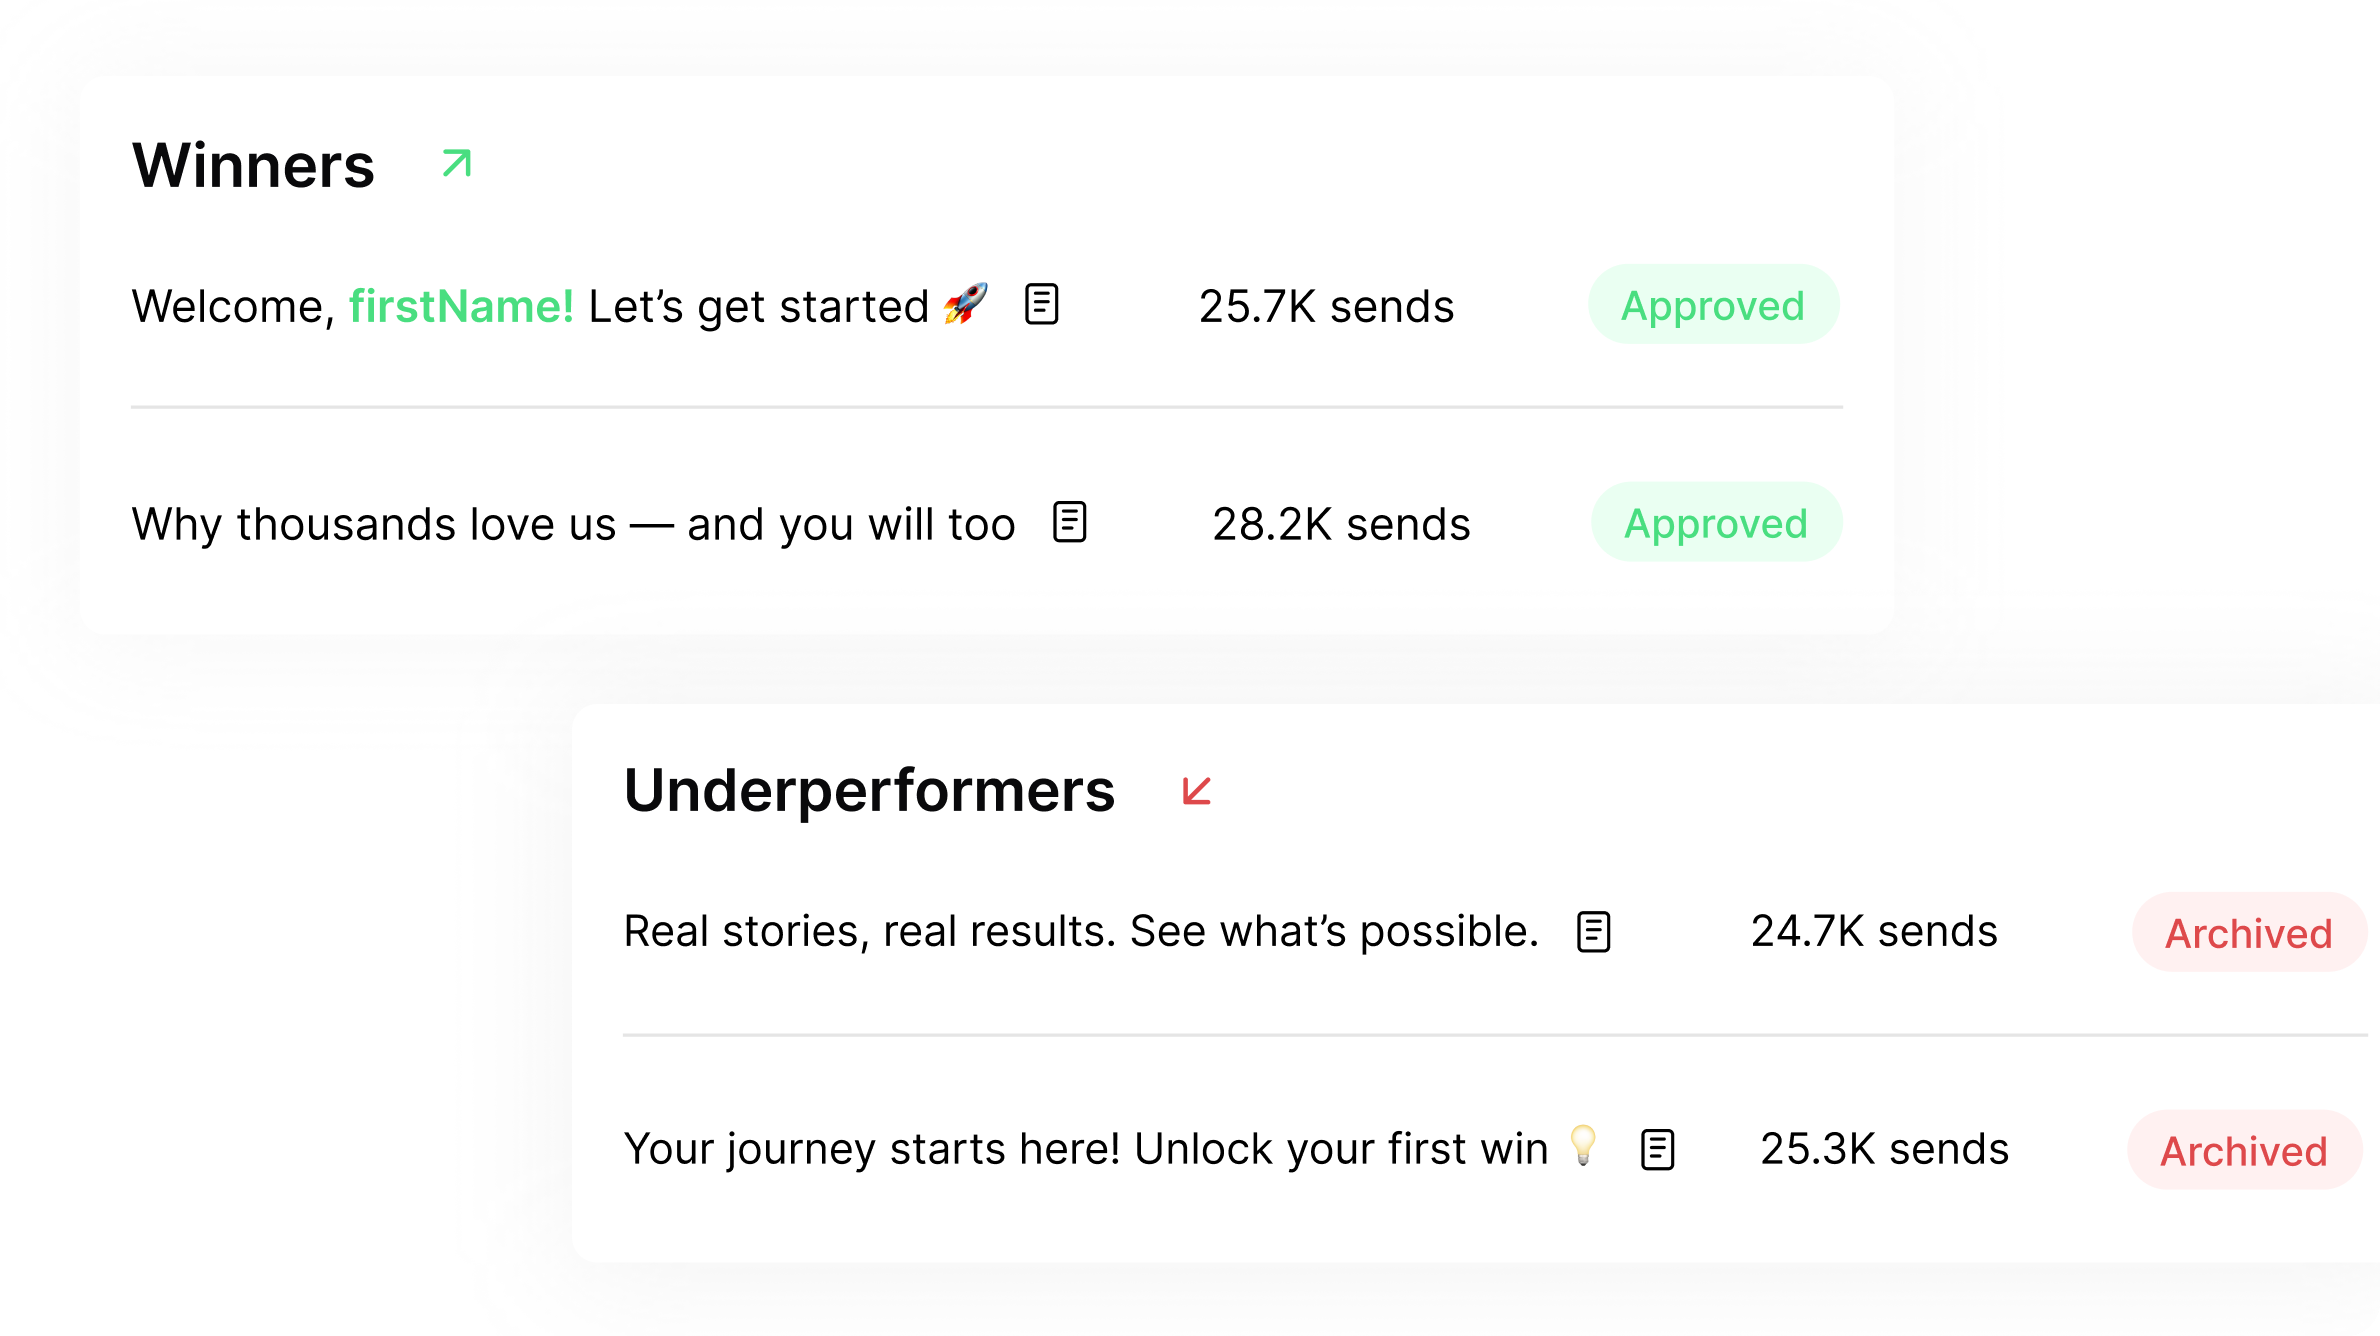The image size is (2380, 1336).
Task: Click the 25.7K sends count
Action: (x=1327, y=306)
